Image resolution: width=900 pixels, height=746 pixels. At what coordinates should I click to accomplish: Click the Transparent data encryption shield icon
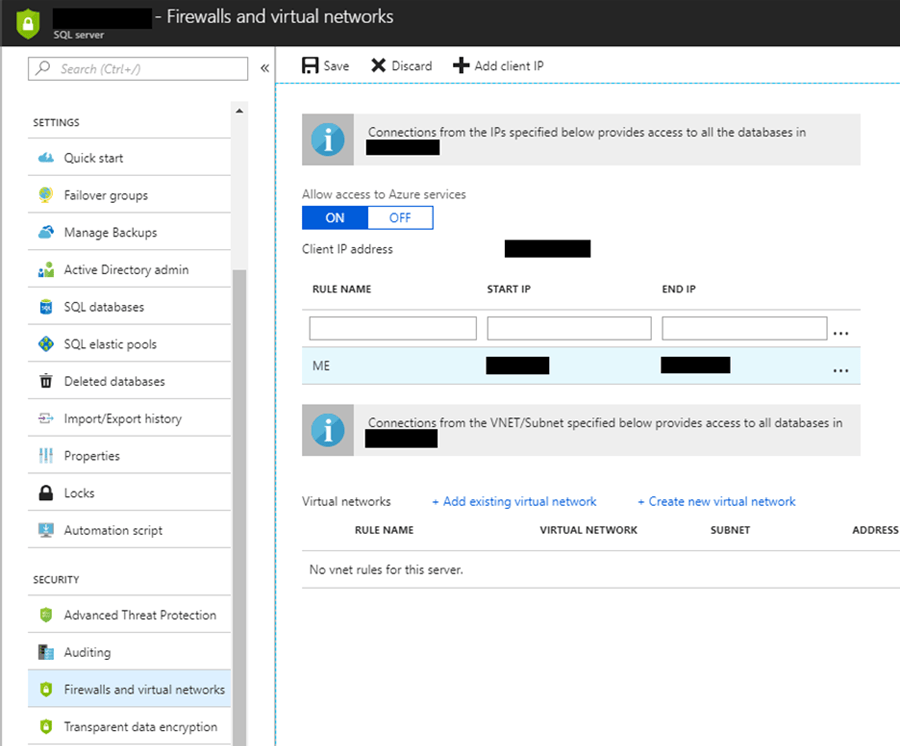click(46, 726)
